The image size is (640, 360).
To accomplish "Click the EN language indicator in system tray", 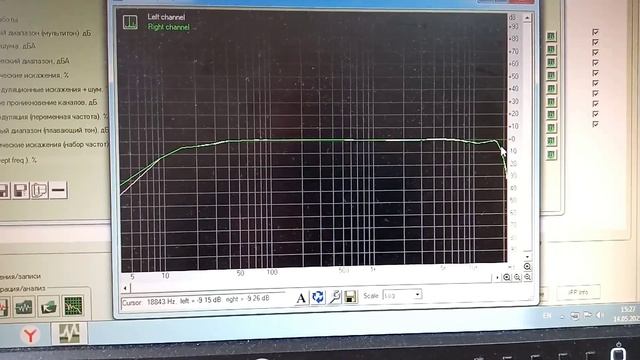I will pyautogui.click(x=547, y=316).
